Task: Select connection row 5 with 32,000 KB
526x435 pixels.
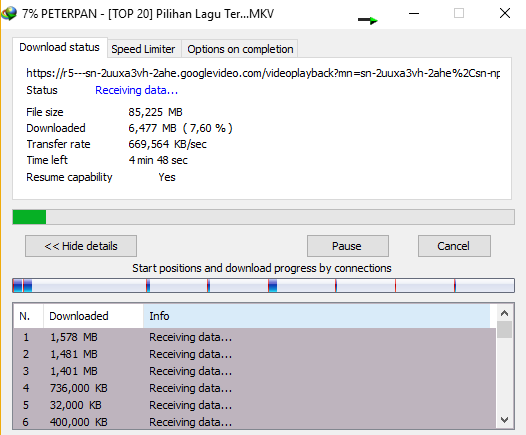Action: point(255,405)
